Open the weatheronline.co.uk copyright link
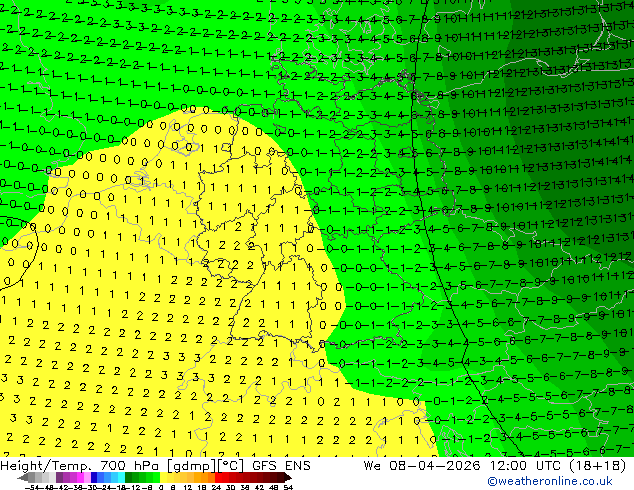The height and width of the screenshot is (490, 634). pos(550,481)
